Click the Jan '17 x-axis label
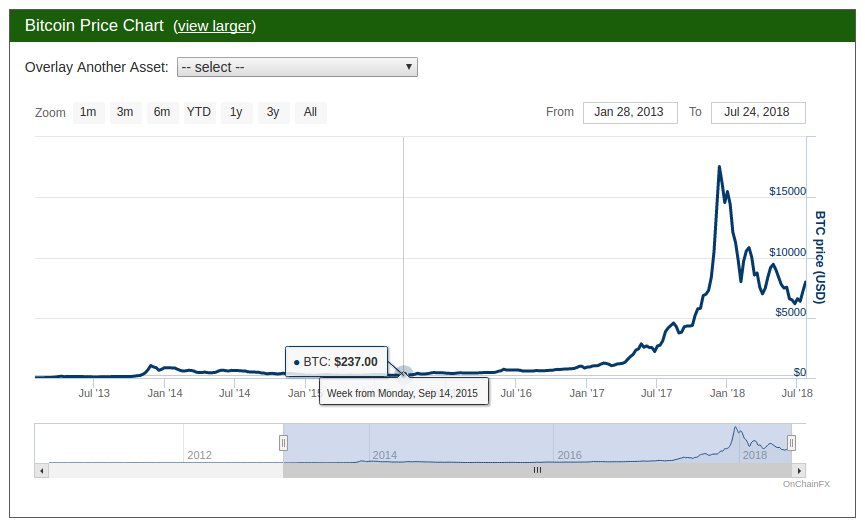 pos(586,393)
